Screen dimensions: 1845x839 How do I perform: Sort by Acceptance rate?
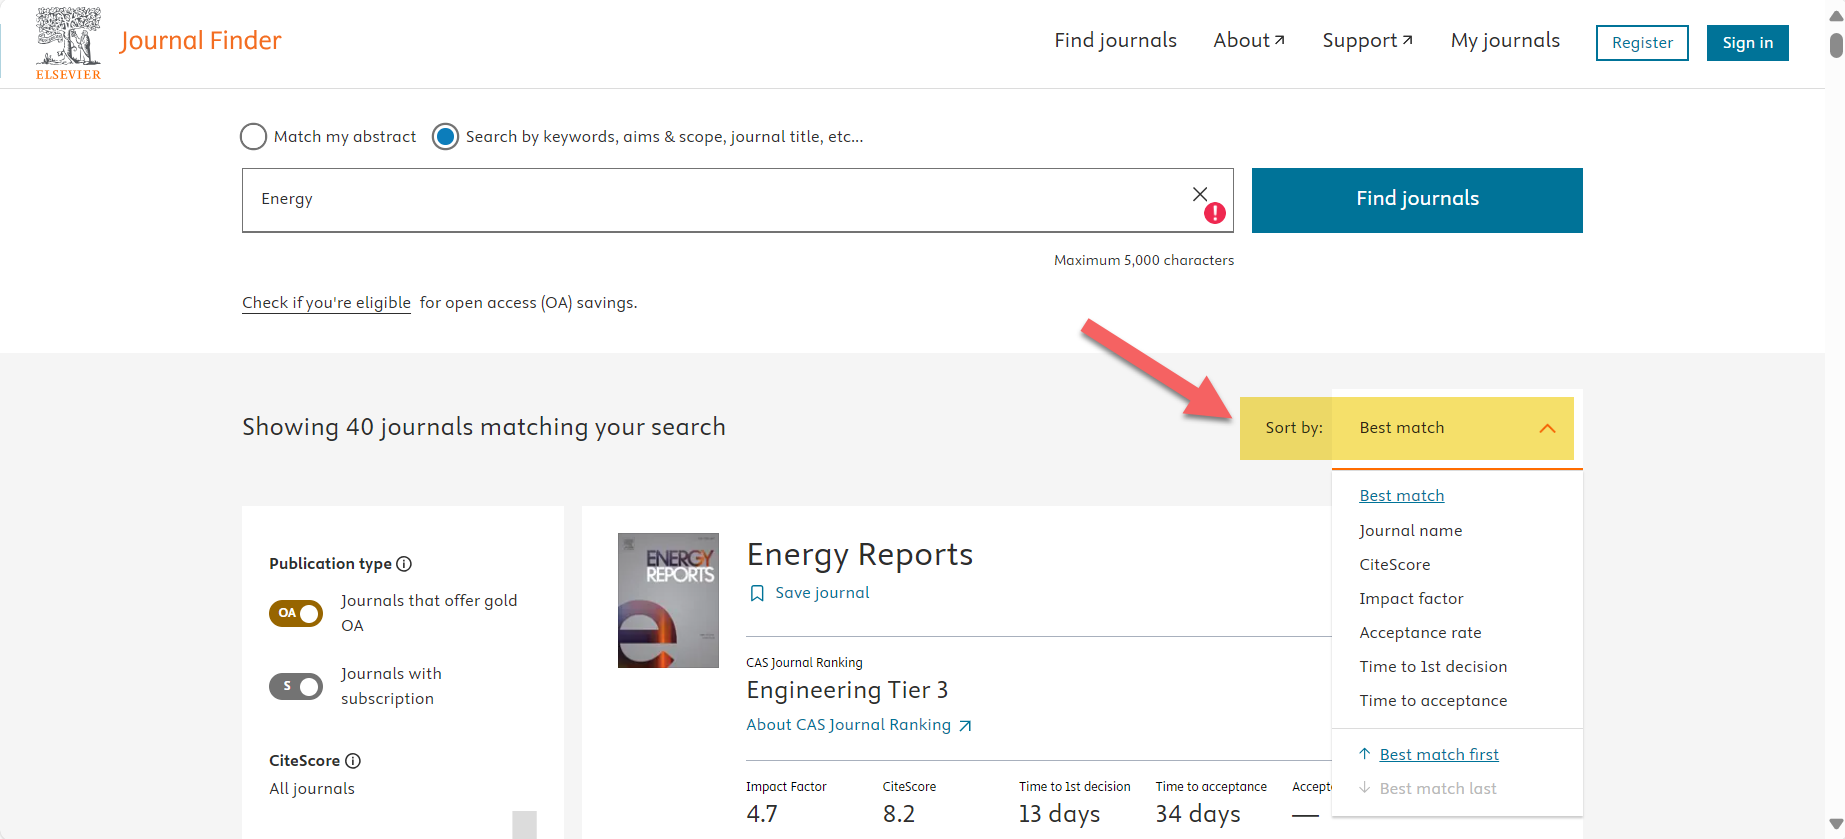pos(1420,633)
